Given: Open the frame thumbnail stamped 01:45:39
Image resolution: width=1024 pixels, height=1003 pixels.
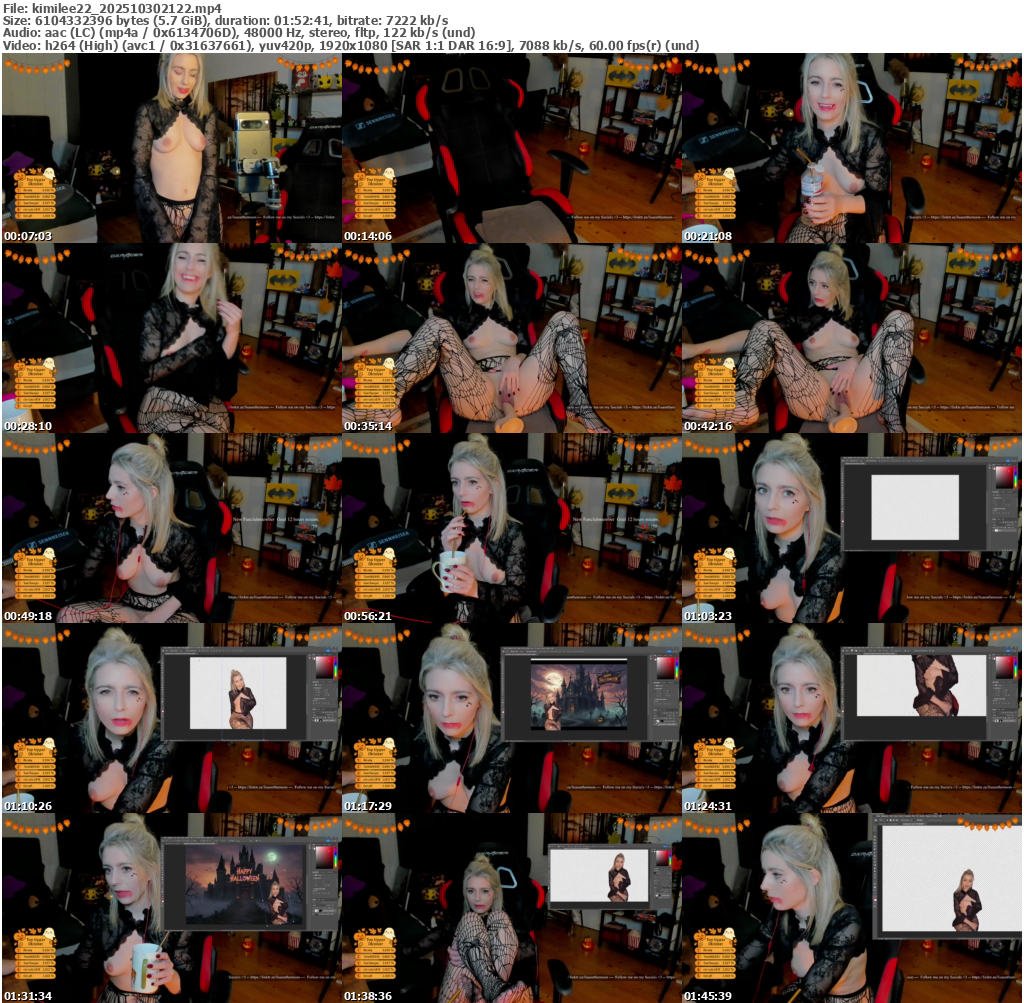Looking at the screenshot, I should (852, 908).
